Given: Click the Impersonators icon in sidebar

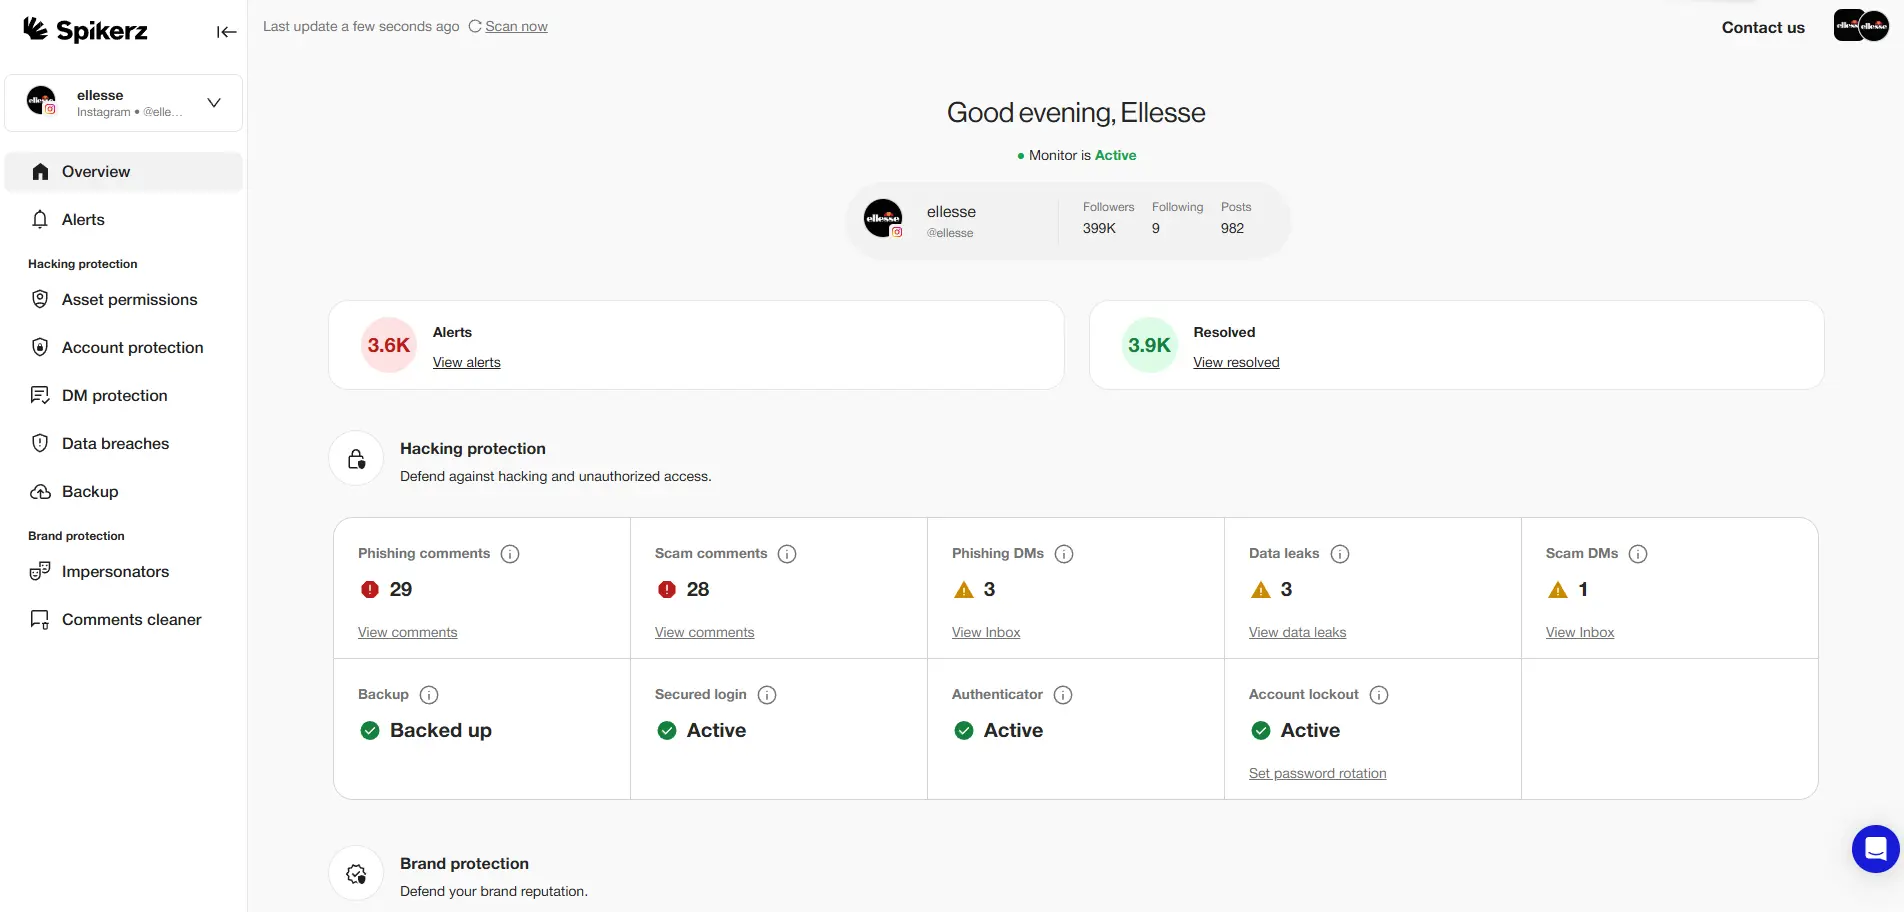Looking at the screenshot, I should pyautogui.click(x=40, y=572).
